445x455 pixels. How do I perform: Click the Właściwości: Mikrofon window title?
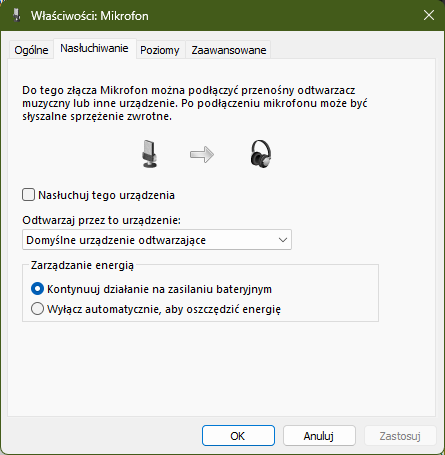coord(90,16)
